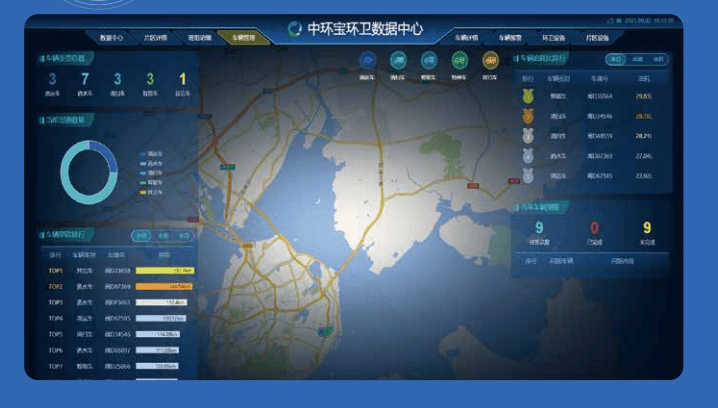Select the month option in mileage ranking toggle
This screenshot has width=718, height=408.
pyautogui.click(x=184, y=236)
